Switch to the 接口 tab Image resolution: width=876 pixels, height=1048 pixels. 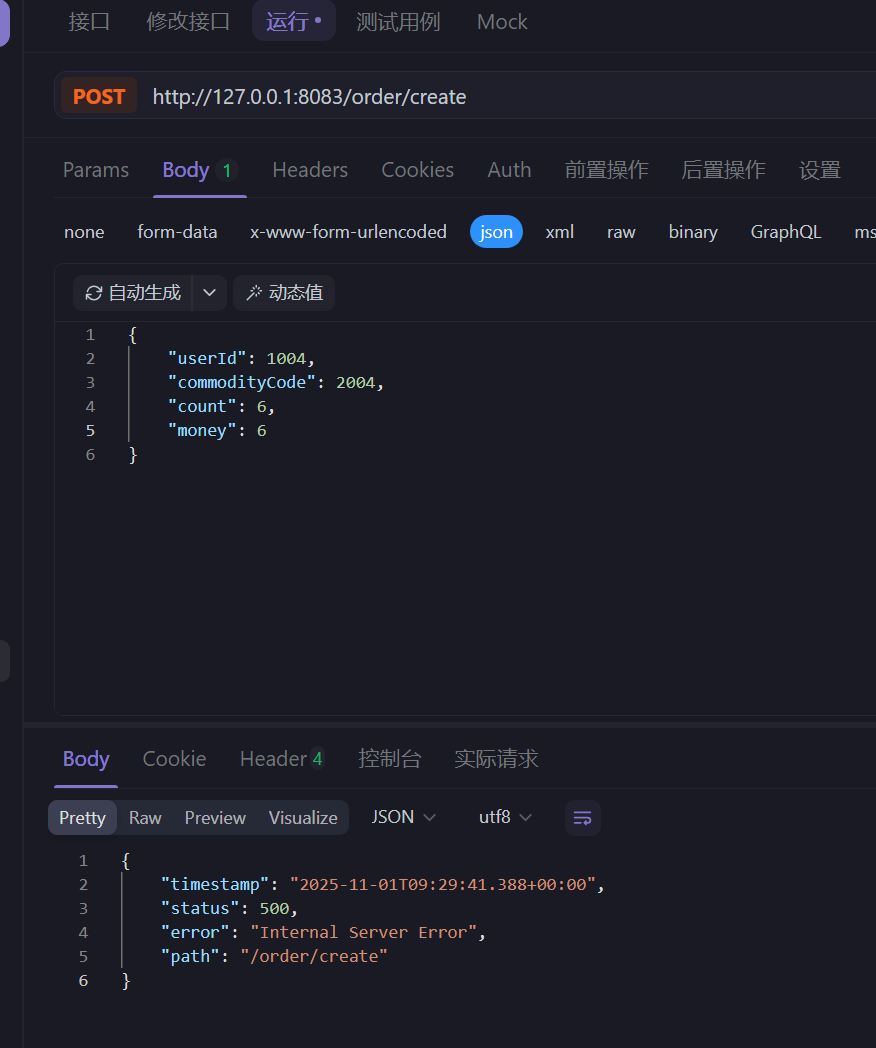click(x=89, y=21)
